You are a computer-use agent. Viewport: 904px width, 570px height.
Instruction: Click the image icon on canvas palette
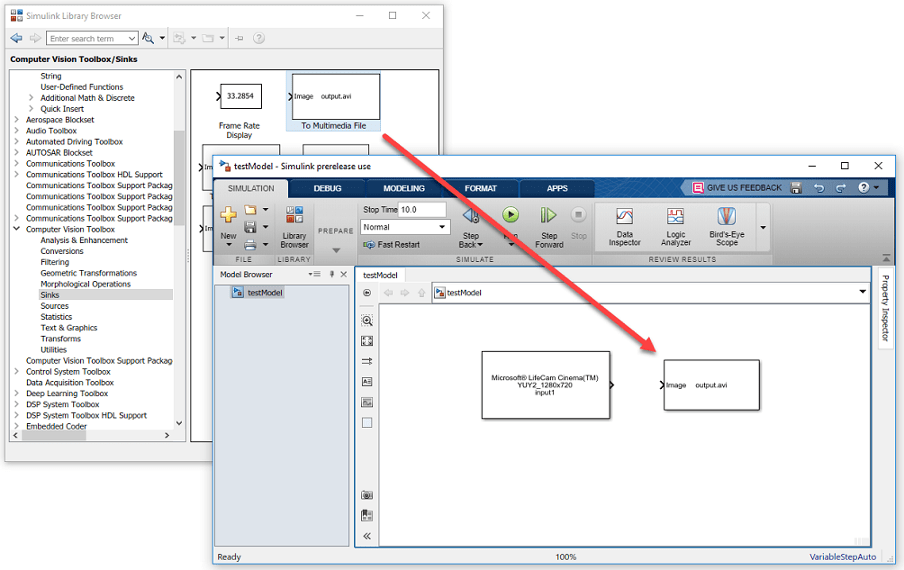point(367,402)
